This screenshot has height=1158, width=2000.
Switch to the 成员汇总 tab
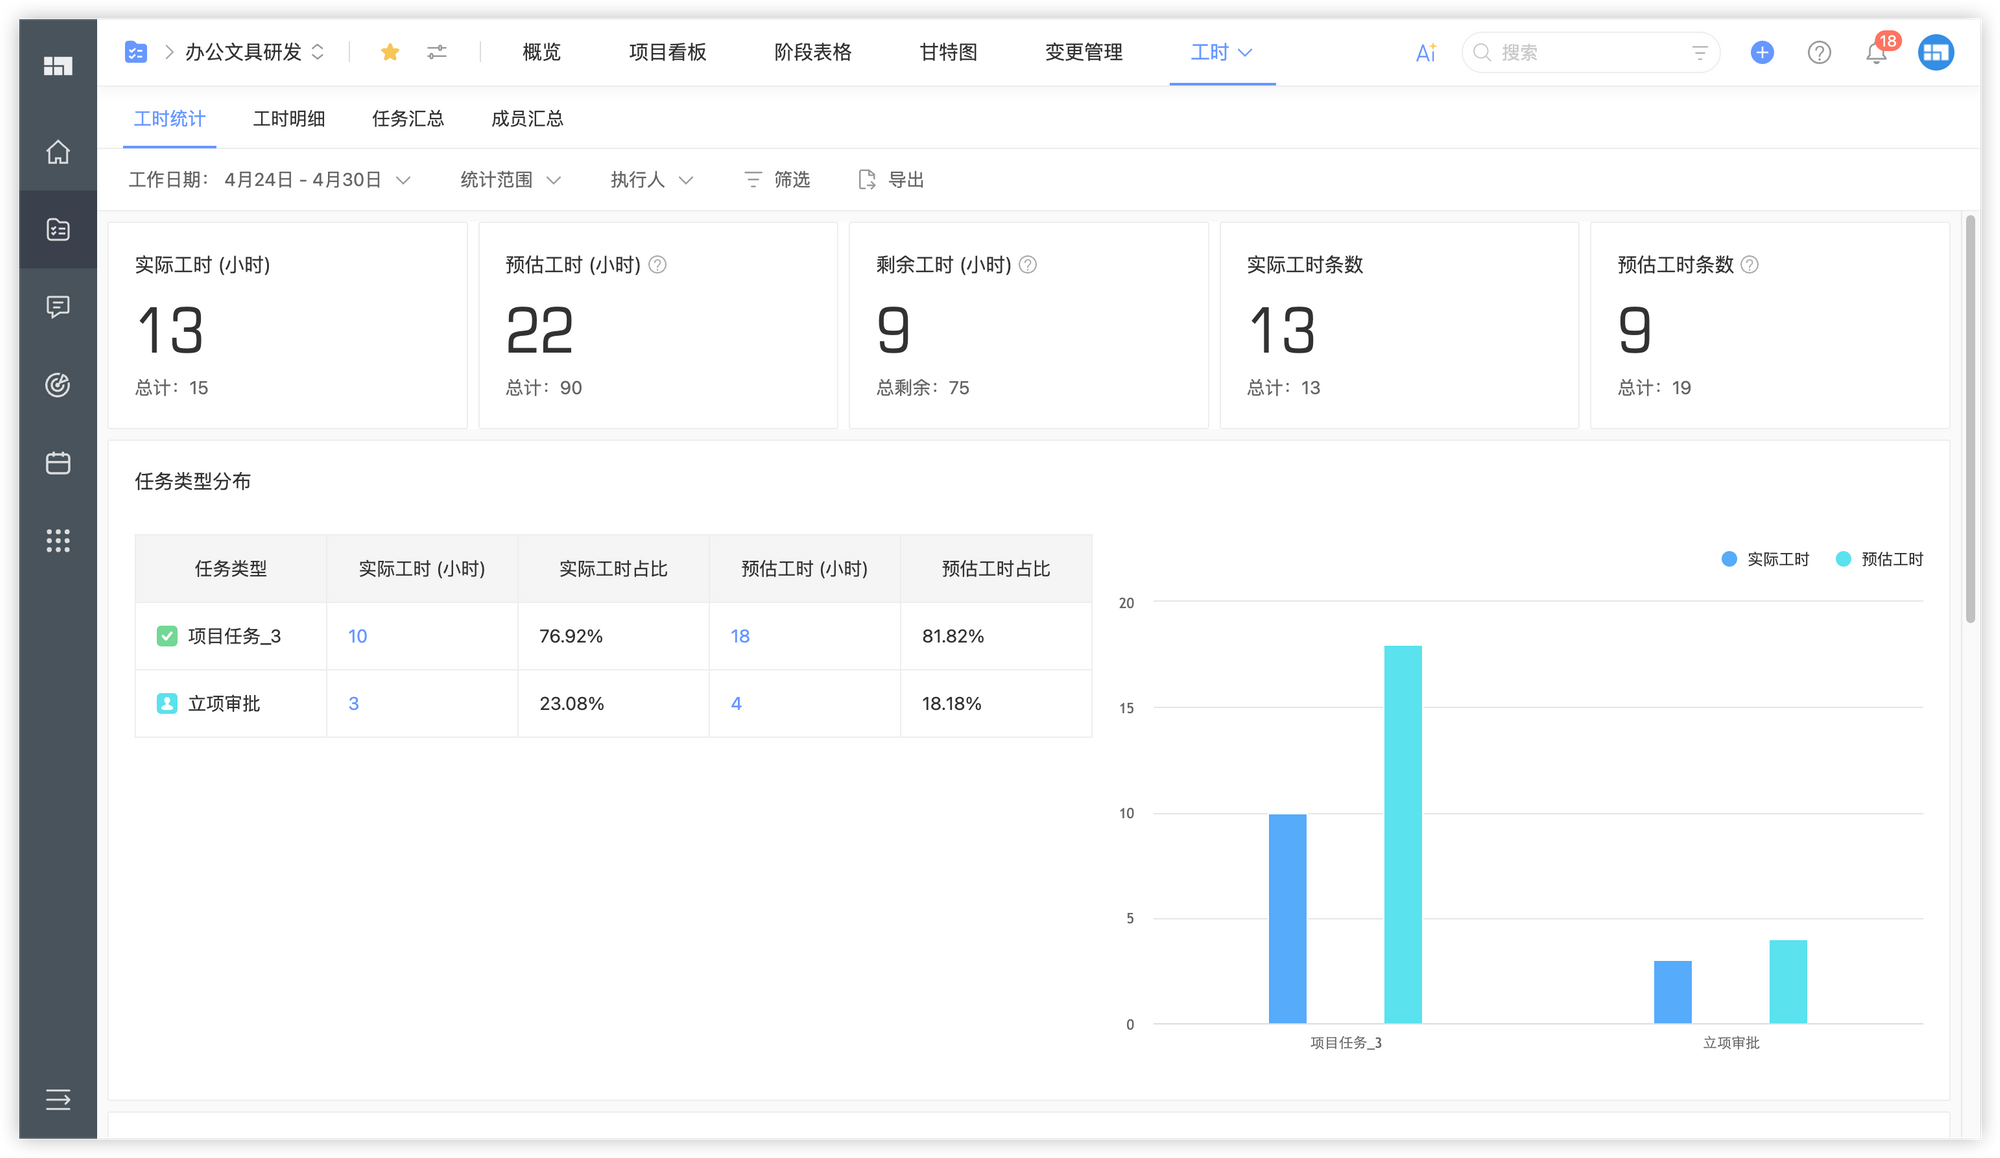(526, 118)
